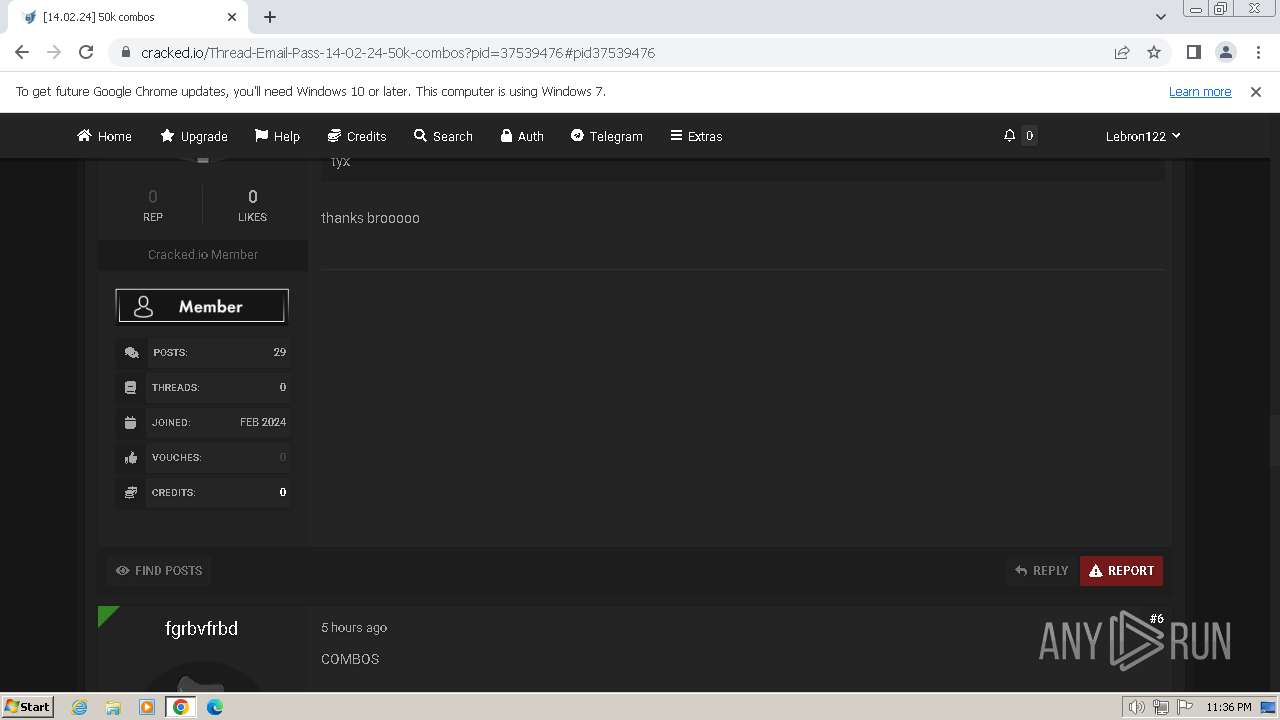Open network status tray icon
This screenshot has height=720, width=1280.
1161,707
